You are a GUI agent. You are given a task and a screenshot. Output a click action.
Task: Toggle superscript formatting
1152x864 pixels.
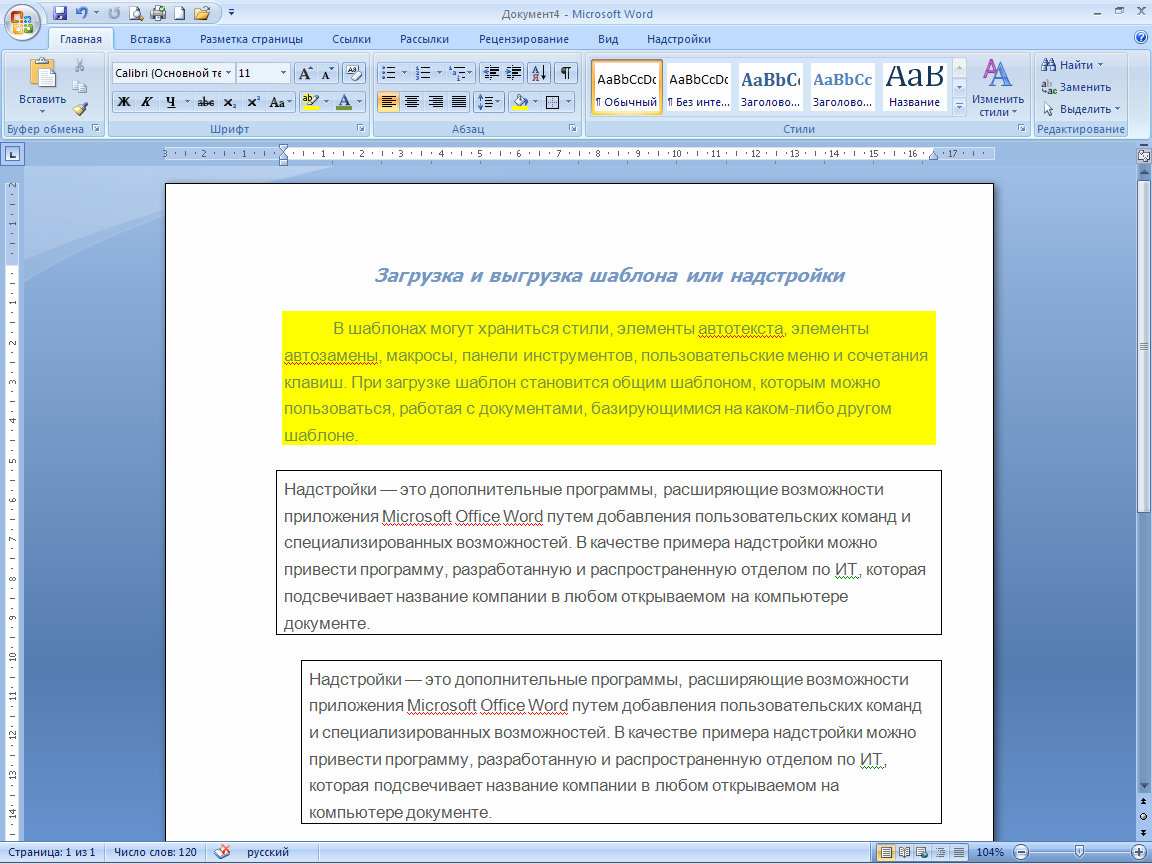tap(253, 102)
